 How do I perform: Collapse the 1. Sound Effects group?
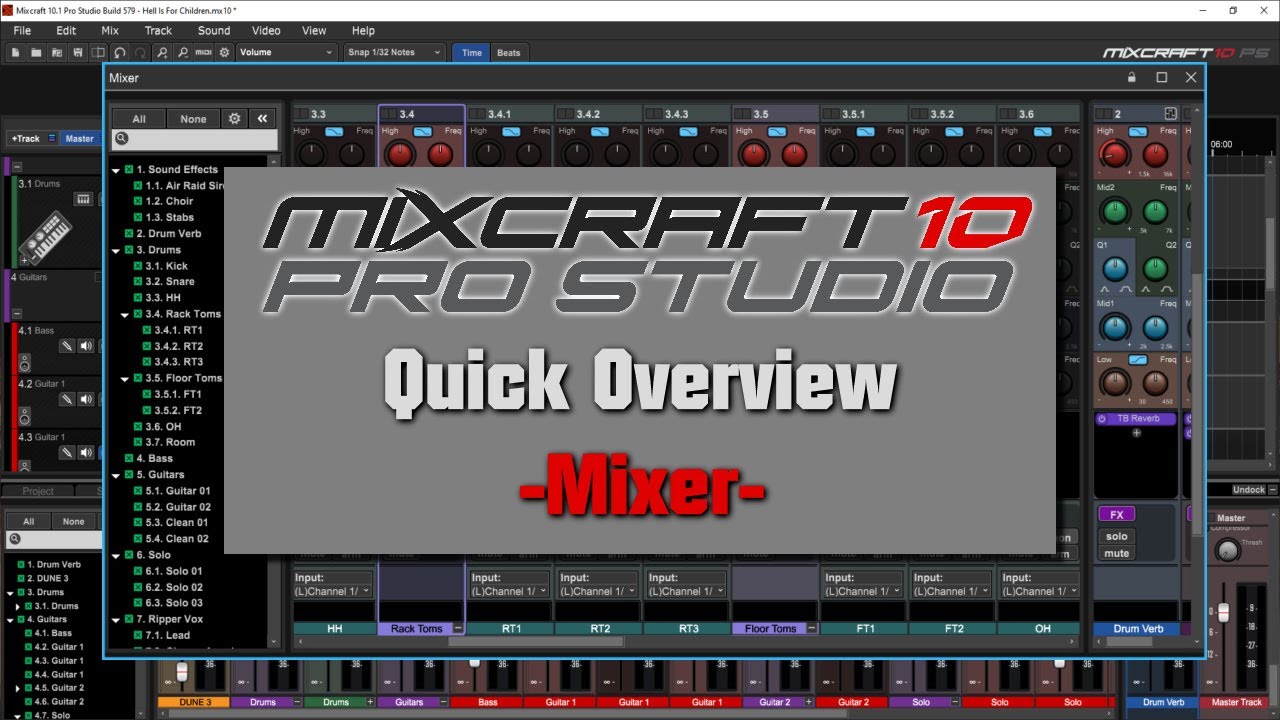(x=116, y=171)
